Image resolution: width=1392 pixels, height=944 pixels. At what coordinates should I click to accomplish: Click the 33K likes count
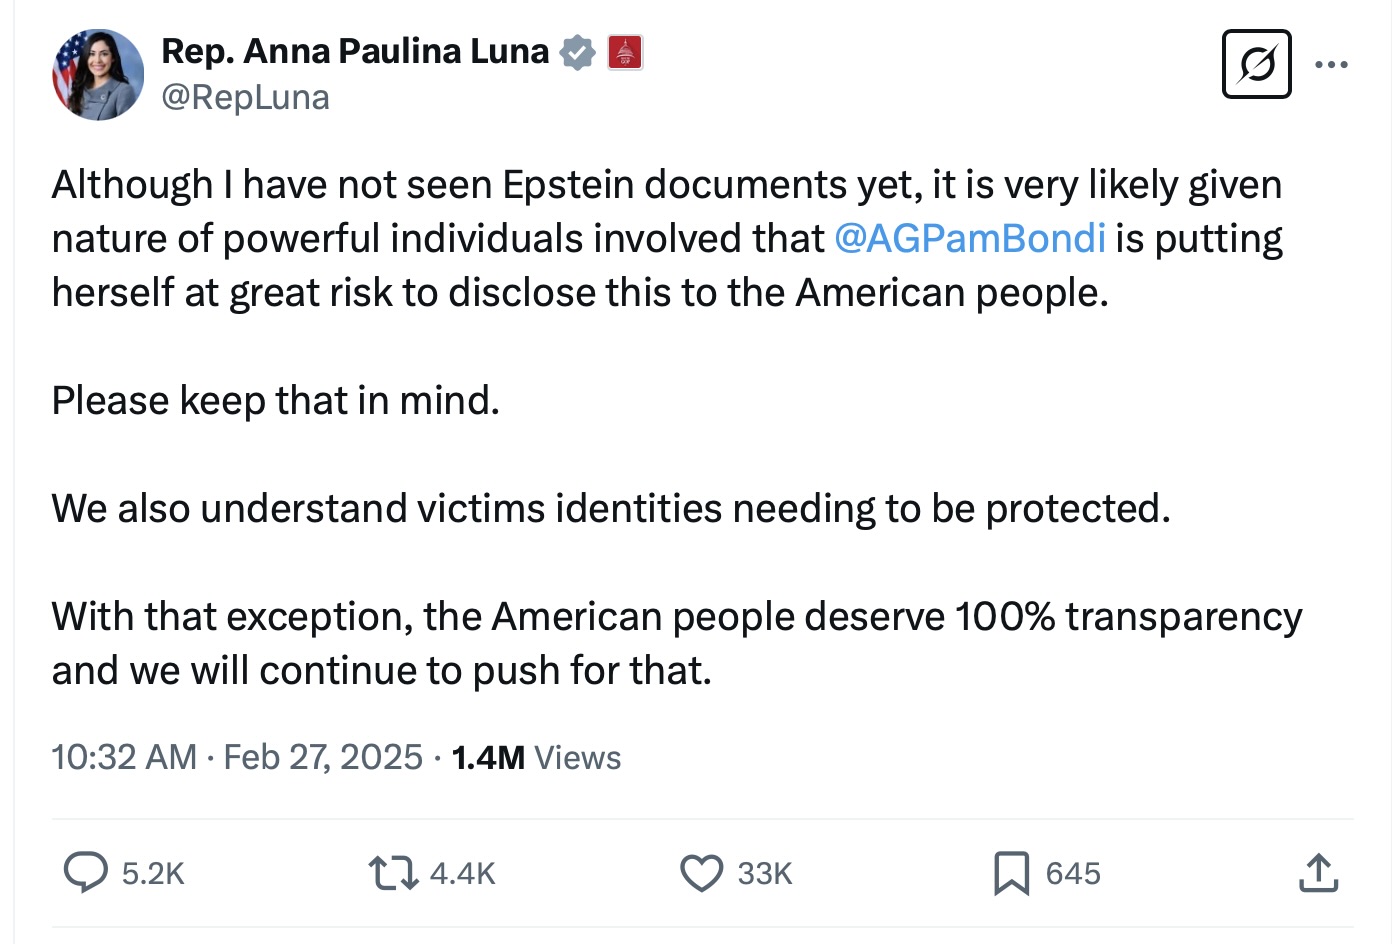pos(765,873)
